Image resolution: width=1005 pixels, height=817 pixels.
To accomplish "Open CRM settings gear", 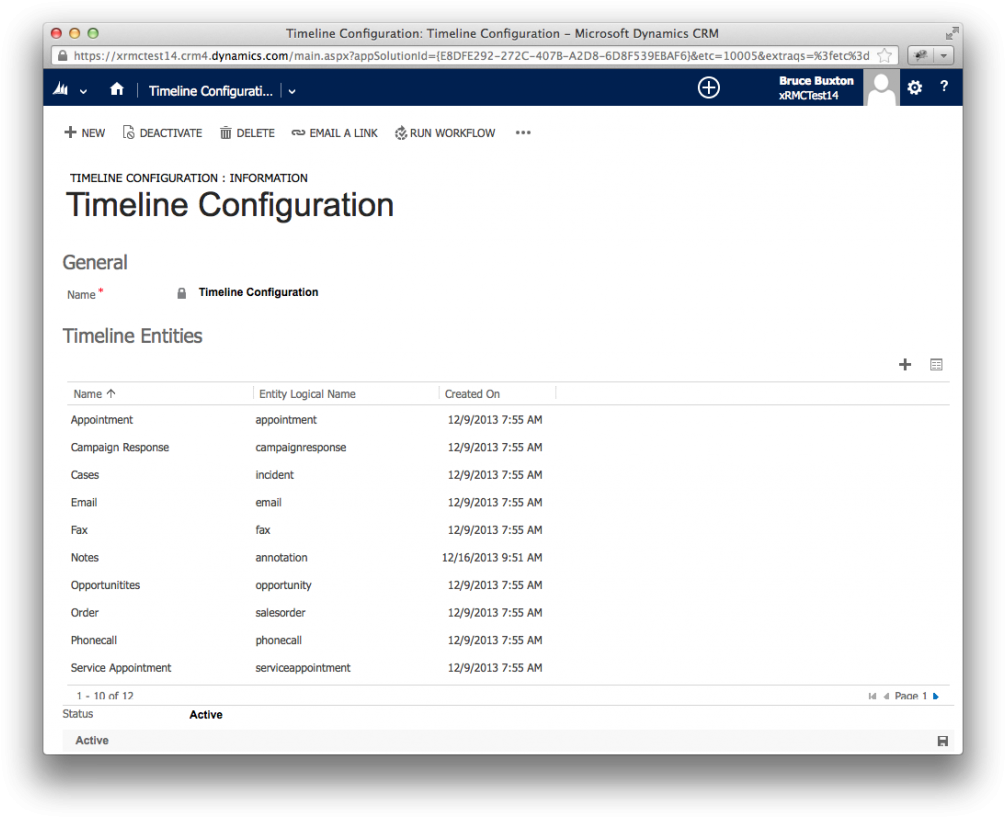I will coord(914,88).
